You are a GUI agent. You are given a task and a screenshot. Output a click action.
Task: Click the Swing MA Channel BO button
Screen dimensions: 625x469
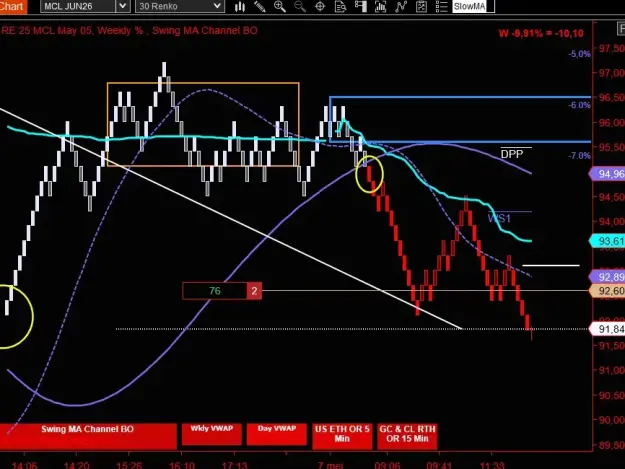88,436
